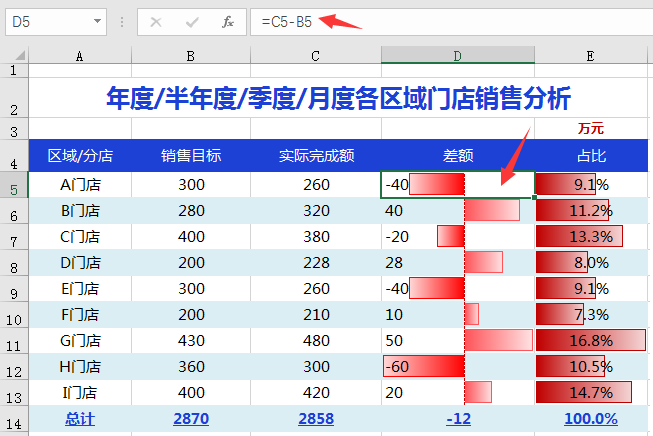
Task: Select the 13.3% ratio cell
Action: click(591, 237)
